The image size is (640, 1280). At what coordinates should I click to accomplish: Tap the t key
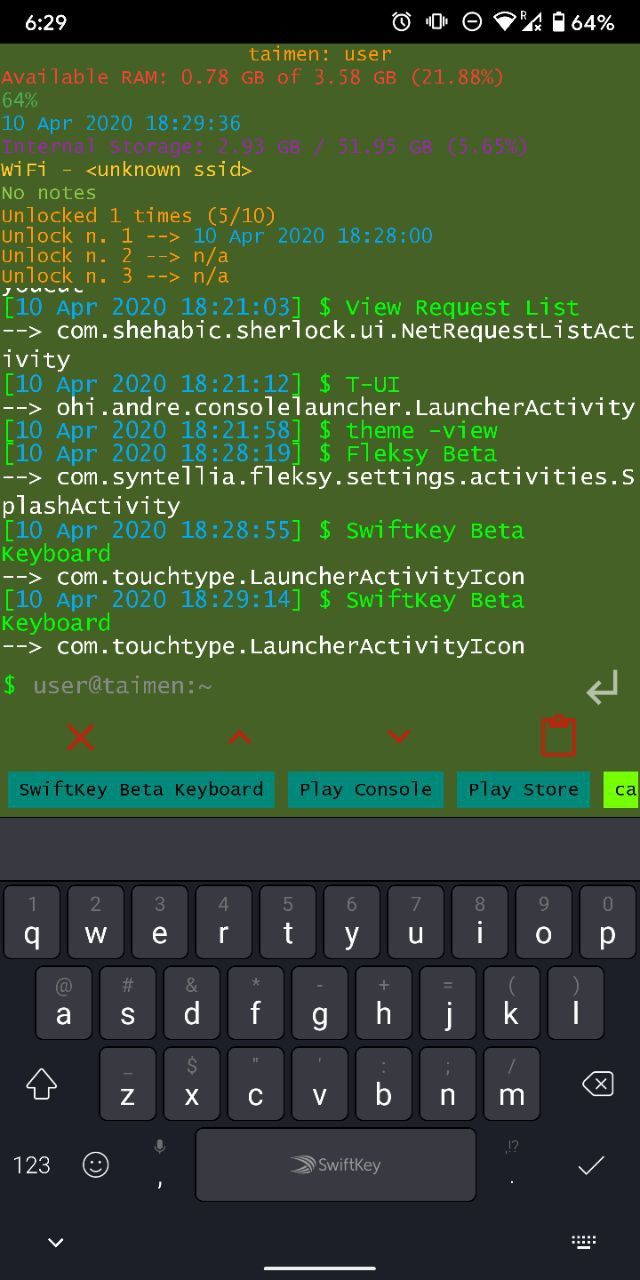click(x=288, y=922)
